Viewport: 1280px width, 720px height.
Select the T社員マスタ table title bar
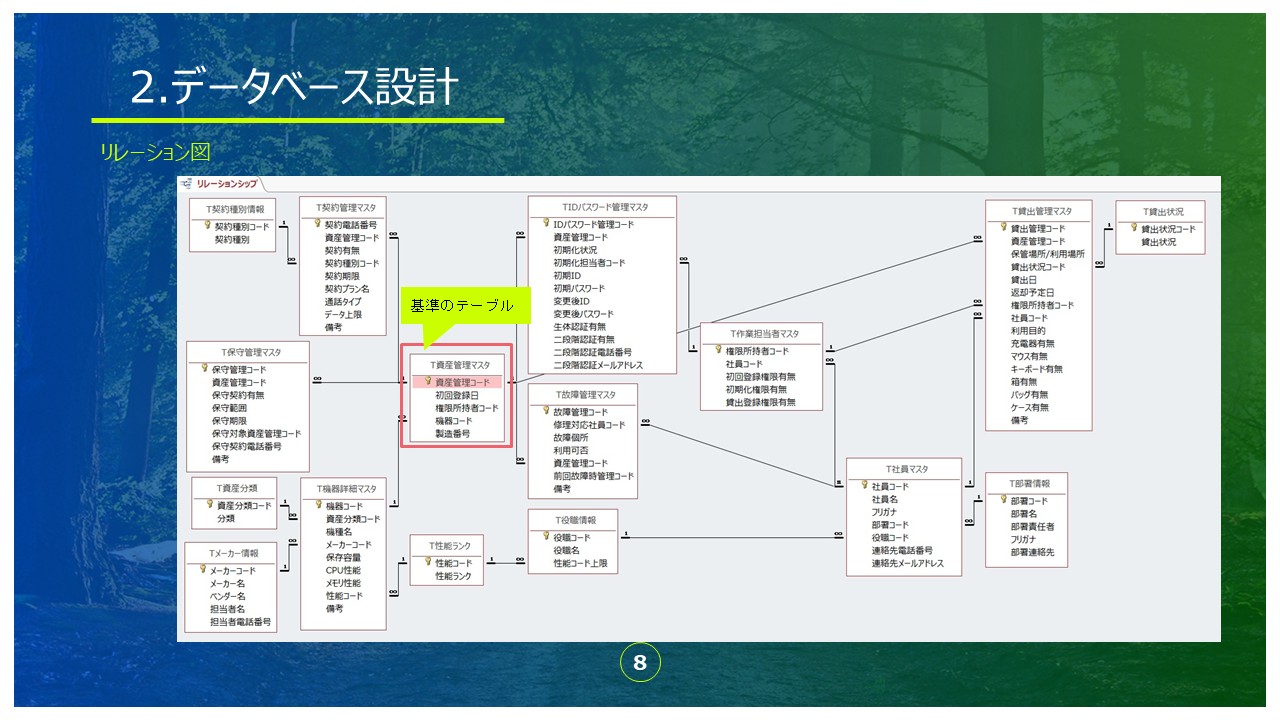point(906,468)
